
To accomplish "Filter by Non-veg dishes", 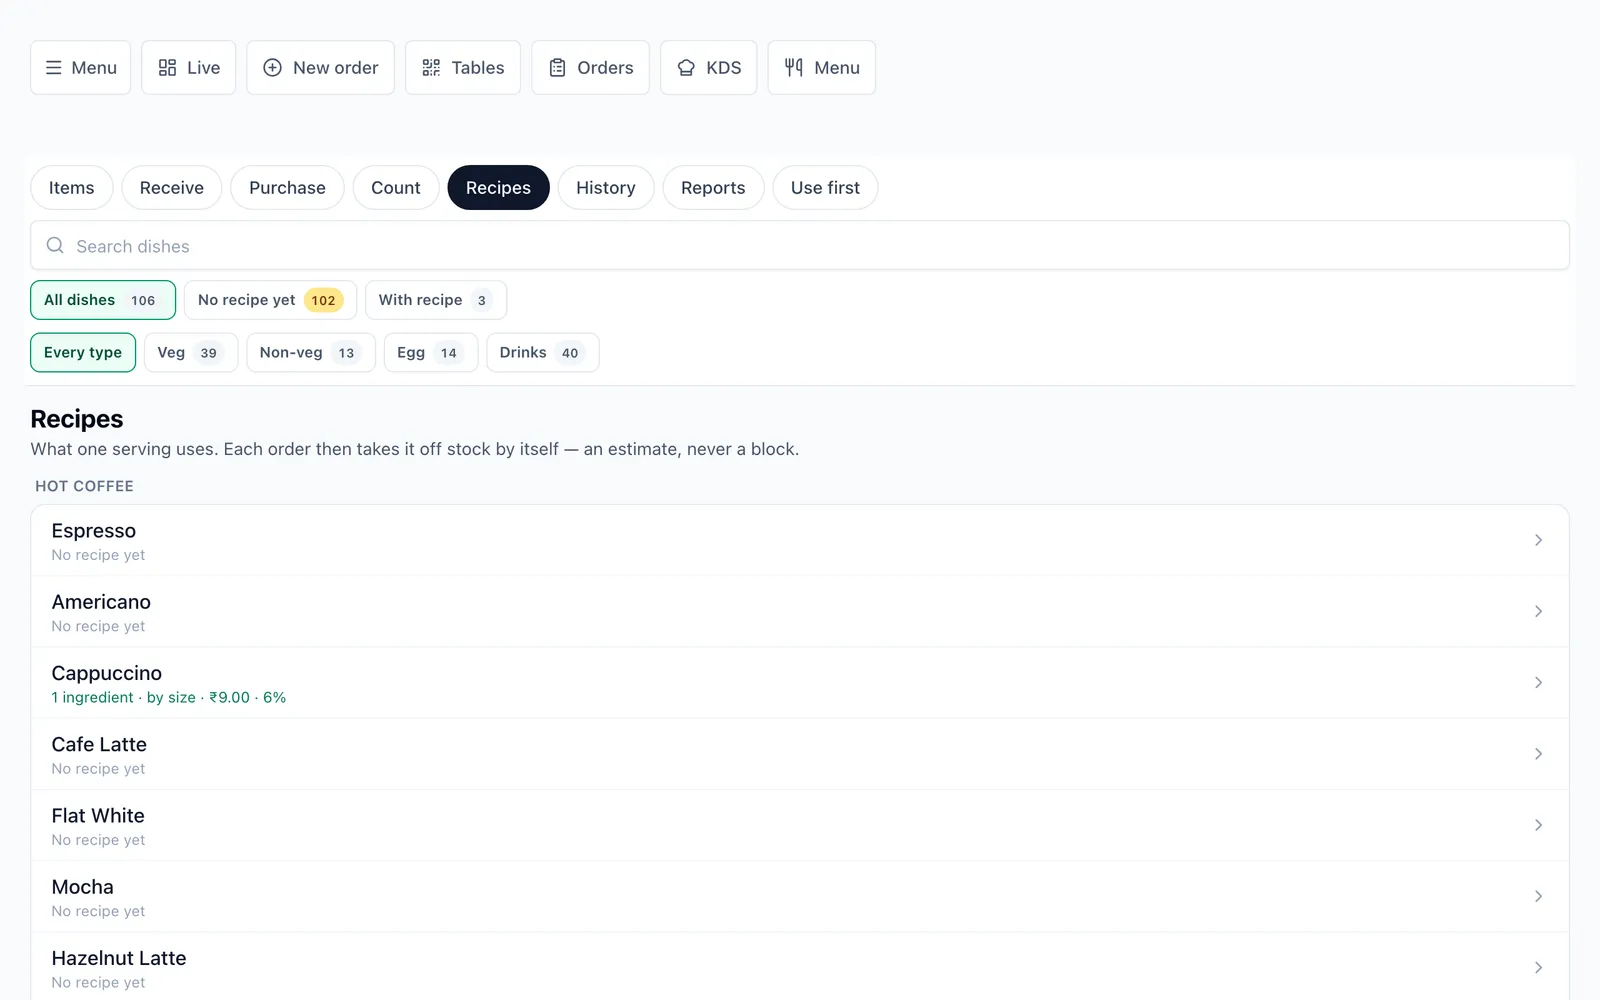I will coord(311,353).
